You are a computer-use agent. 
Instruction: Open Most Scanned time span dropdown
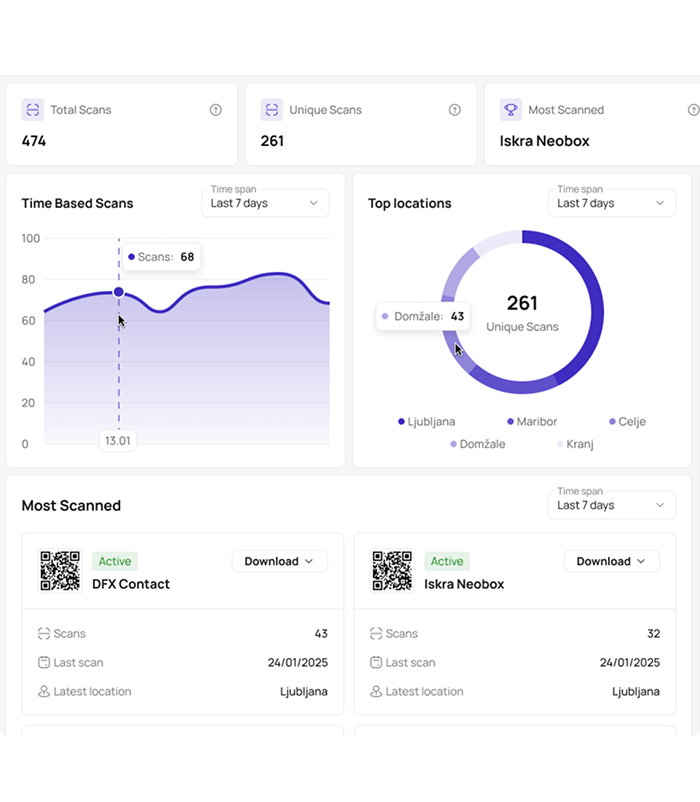pos(610,505)
